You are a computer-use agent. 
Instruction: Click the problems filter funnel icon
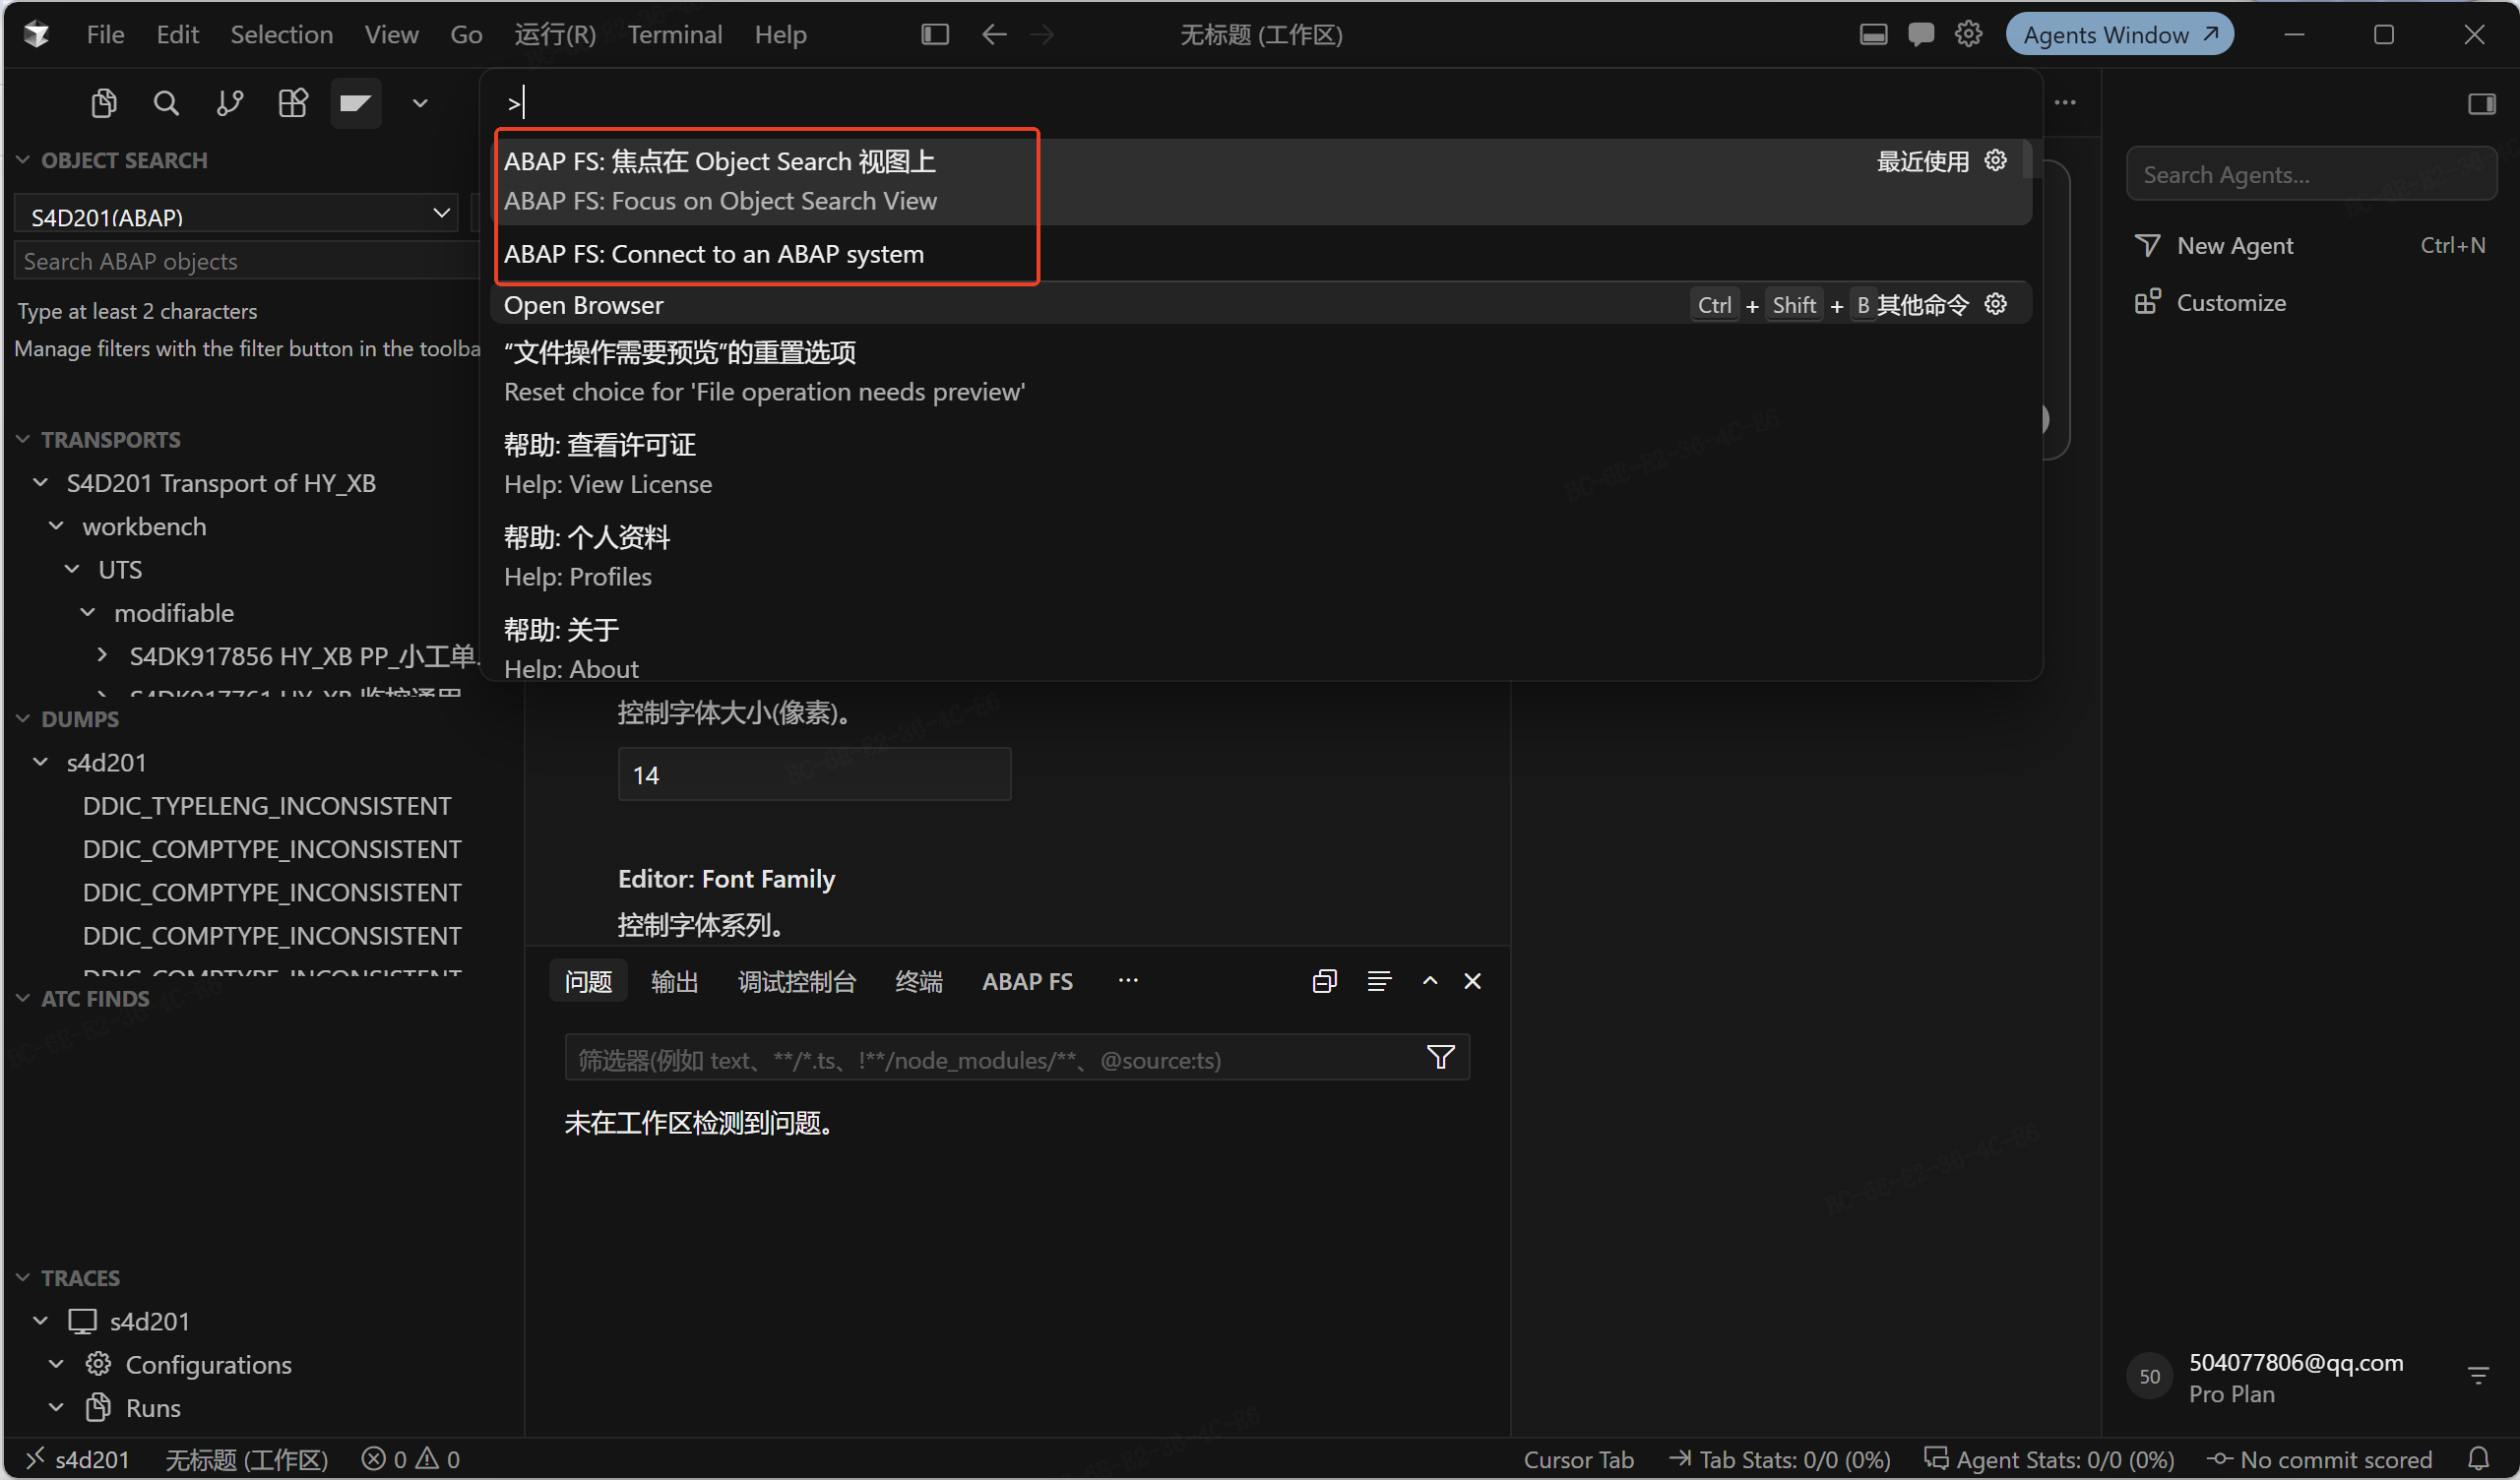pos(1440,1057)
